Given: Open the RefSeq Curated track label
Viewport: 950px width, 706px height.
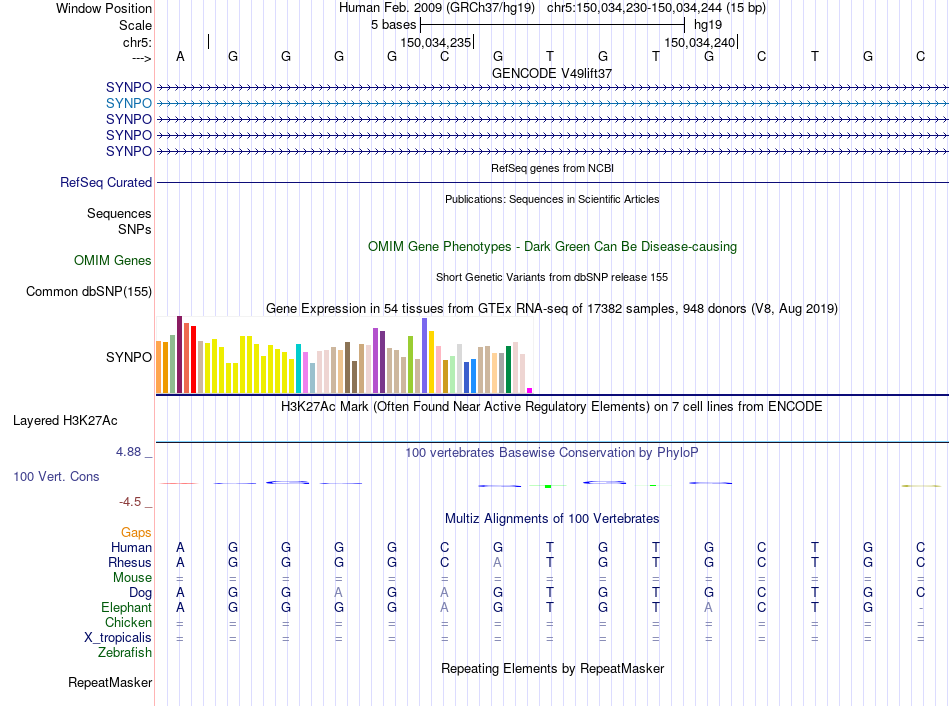Looking at the screenshot, I should (106, 182).
